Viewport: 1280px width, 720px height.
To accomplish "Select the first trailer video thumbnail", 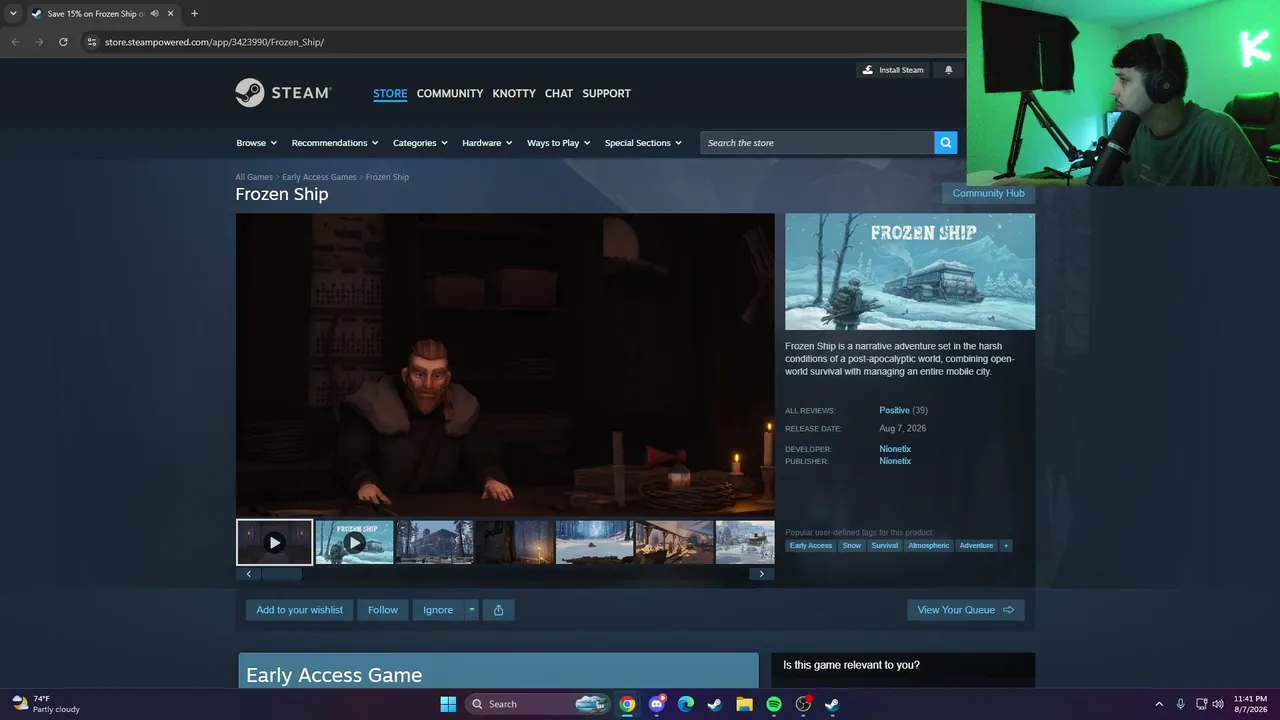I will (x=275, y=542).
